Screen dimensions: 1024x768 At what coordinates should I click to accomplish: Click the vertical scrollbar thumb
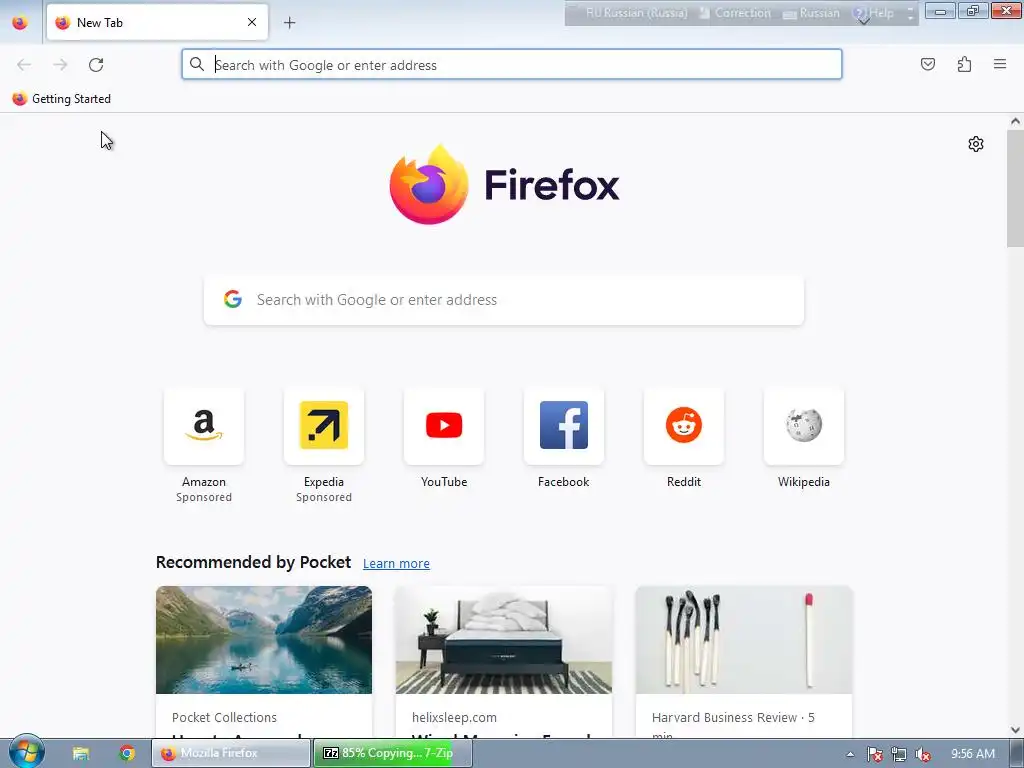pyautogui.click(x=1015, y=188)
